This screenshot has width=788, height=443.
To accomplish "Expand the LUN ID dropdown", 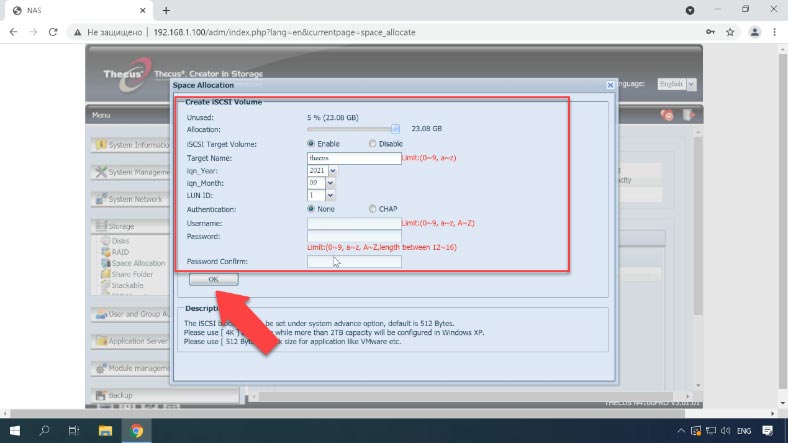I will [330, 195].
